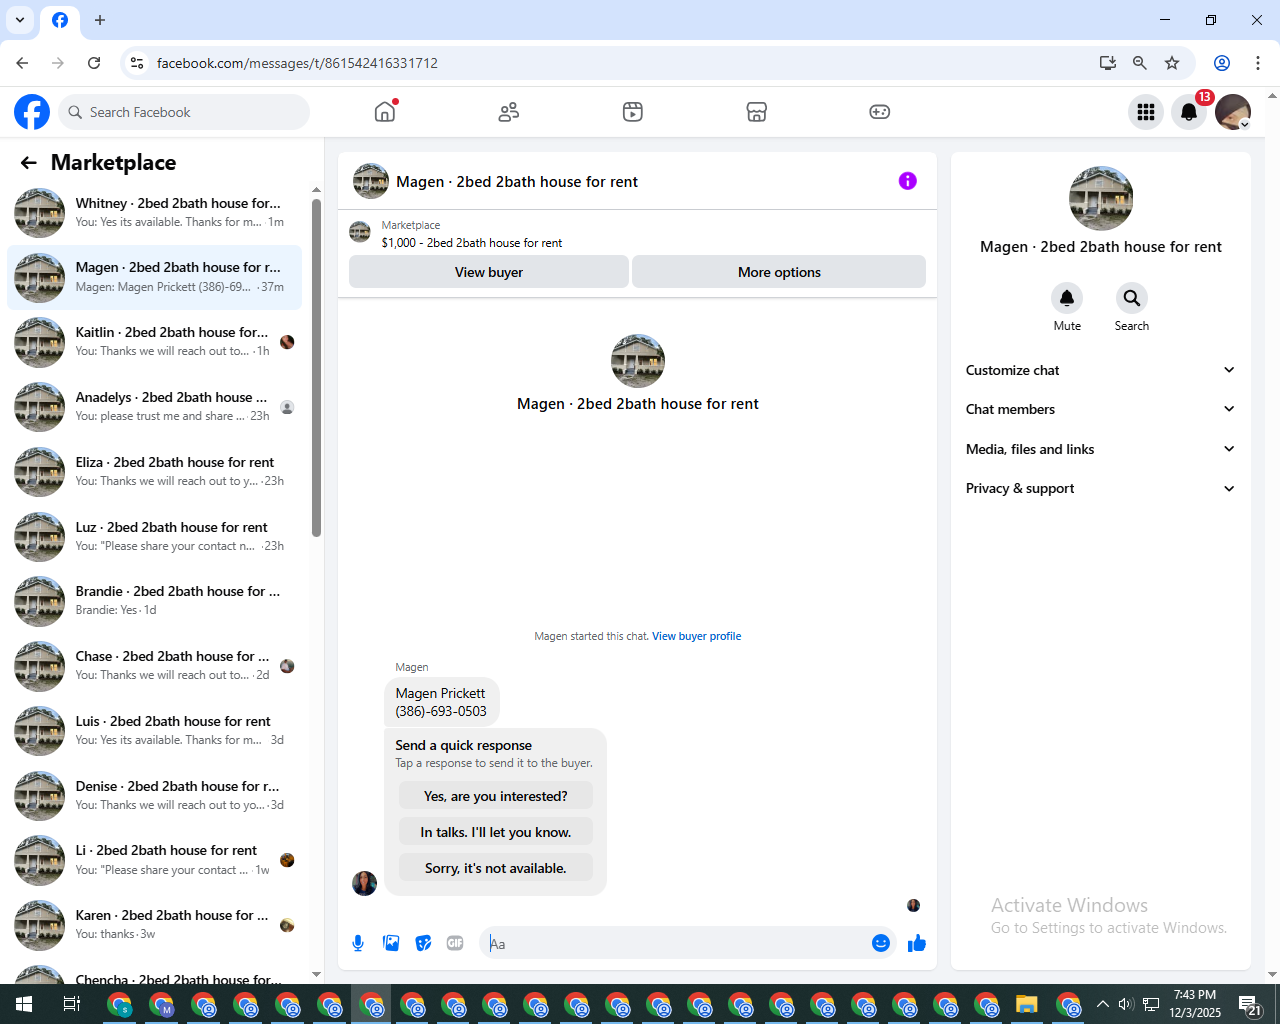
Task: Open Chrome three-dot menu
Action: (x=1258, y=63)
